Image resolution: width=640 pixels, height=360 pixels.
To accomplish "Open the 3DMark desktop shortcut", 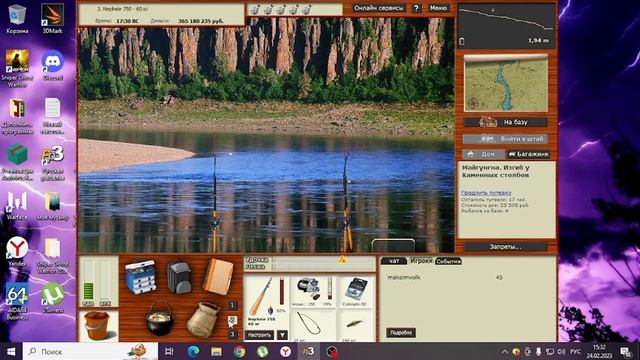I will [x=53, y=19].
